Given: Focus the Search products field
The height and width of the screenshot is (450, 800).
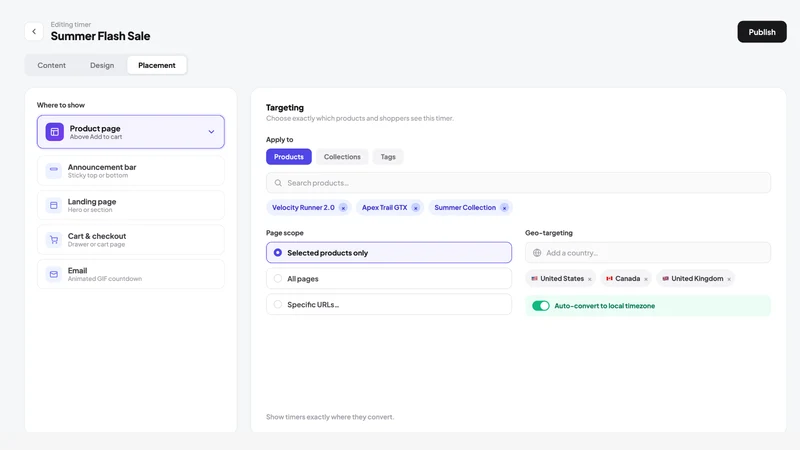Looking at the screenshot, I should pyautogui.click(x=518, y=183).
